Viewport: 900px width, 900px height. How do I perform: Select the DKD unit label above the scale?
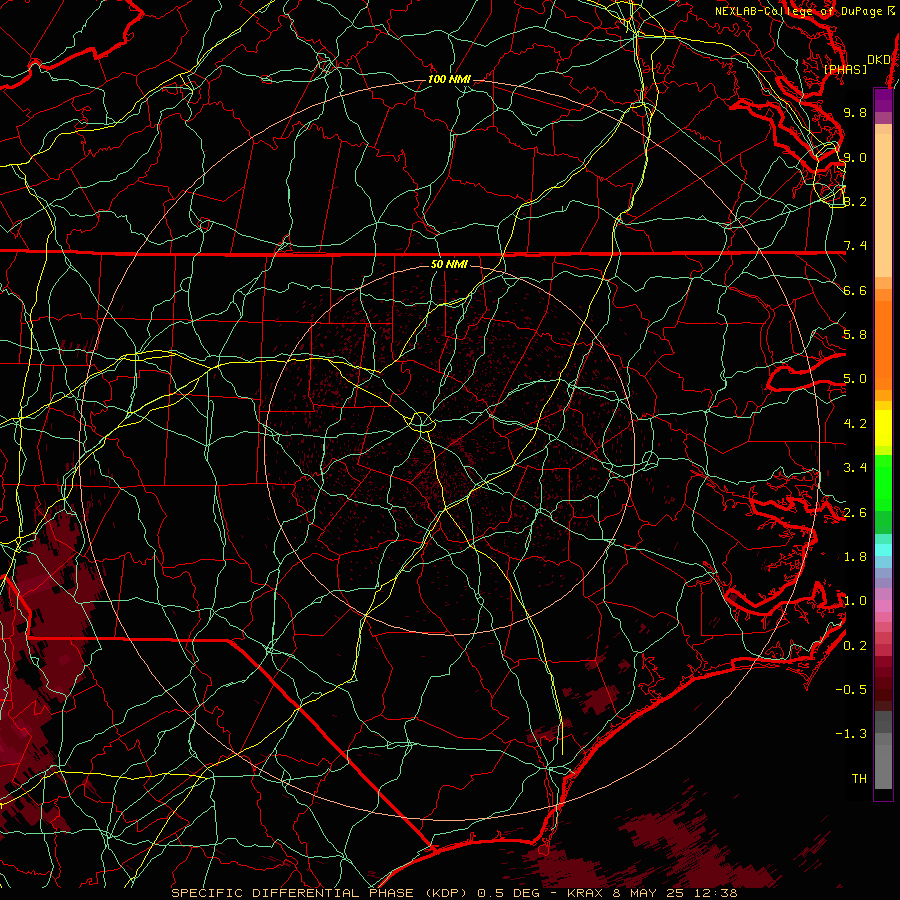pos(878,60)
